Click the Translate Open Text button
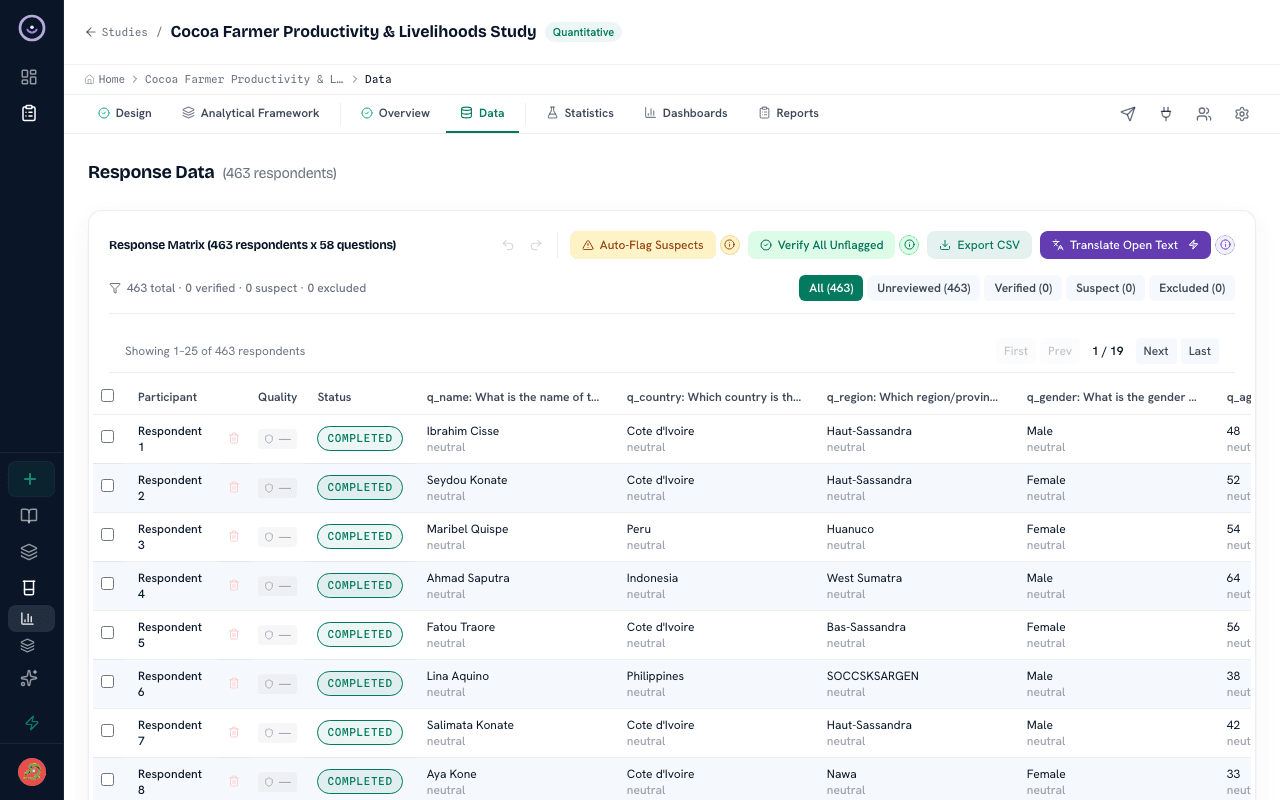The height and width of the screenshot is (800, 1280). 1125,245
